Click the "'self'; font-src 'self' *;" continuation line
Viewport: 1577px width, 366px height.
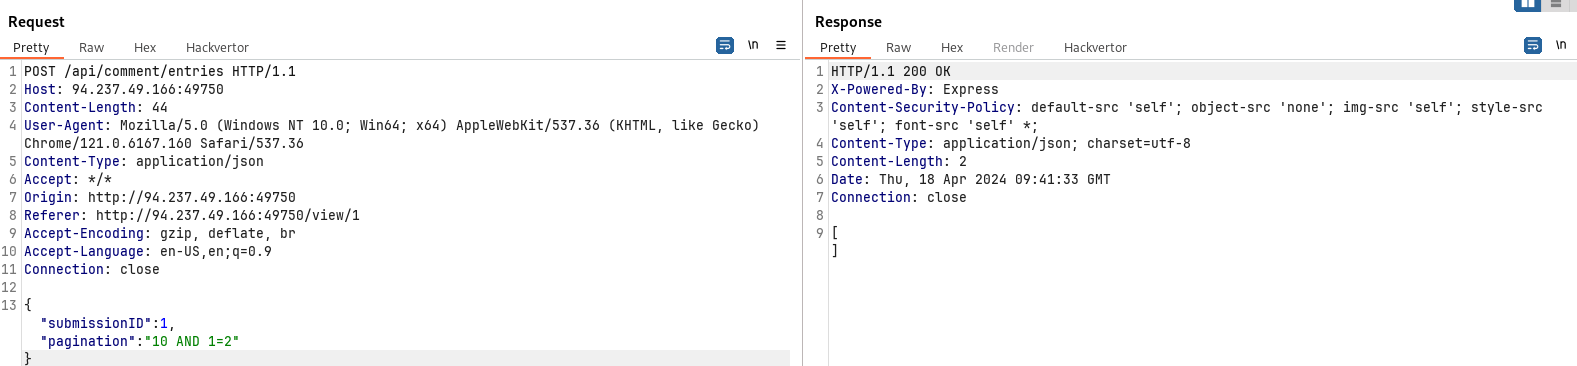[x=935, y=125]
